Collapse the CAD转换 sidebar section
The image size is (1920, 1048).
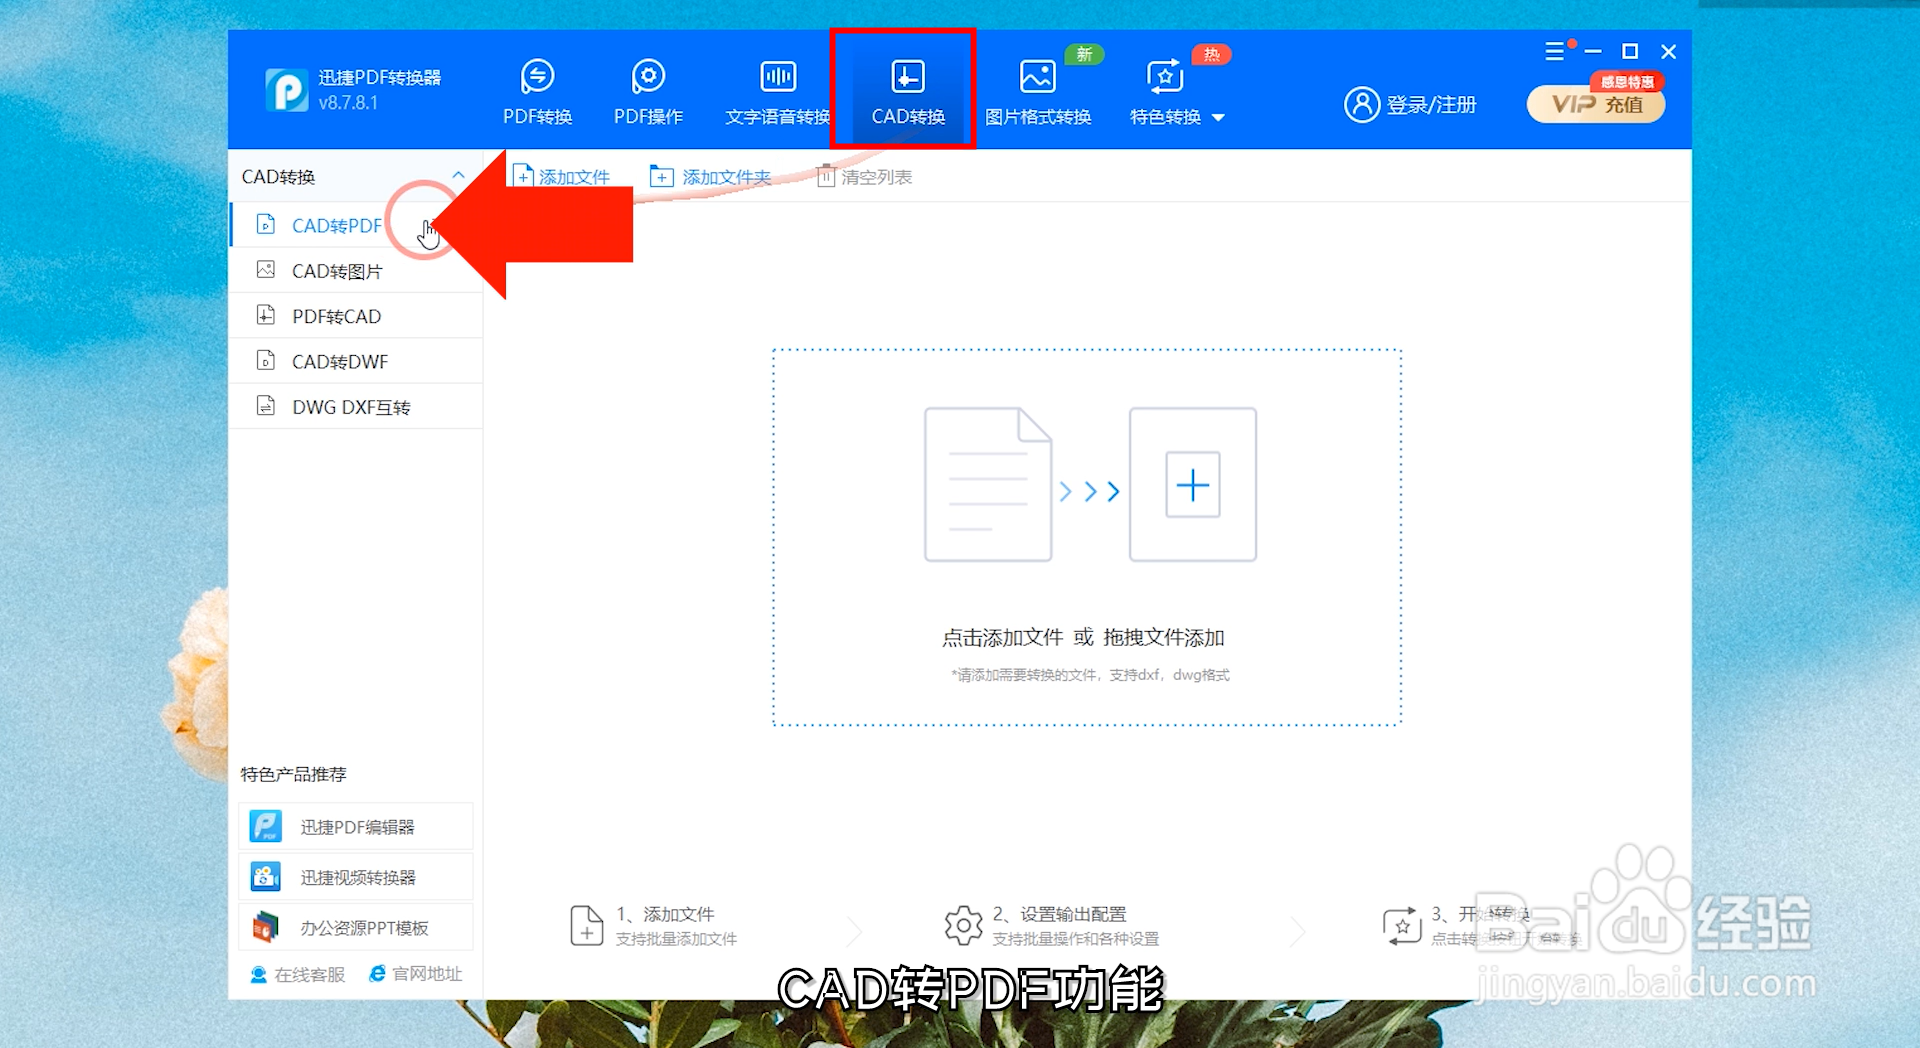click(x=458, y=176)
